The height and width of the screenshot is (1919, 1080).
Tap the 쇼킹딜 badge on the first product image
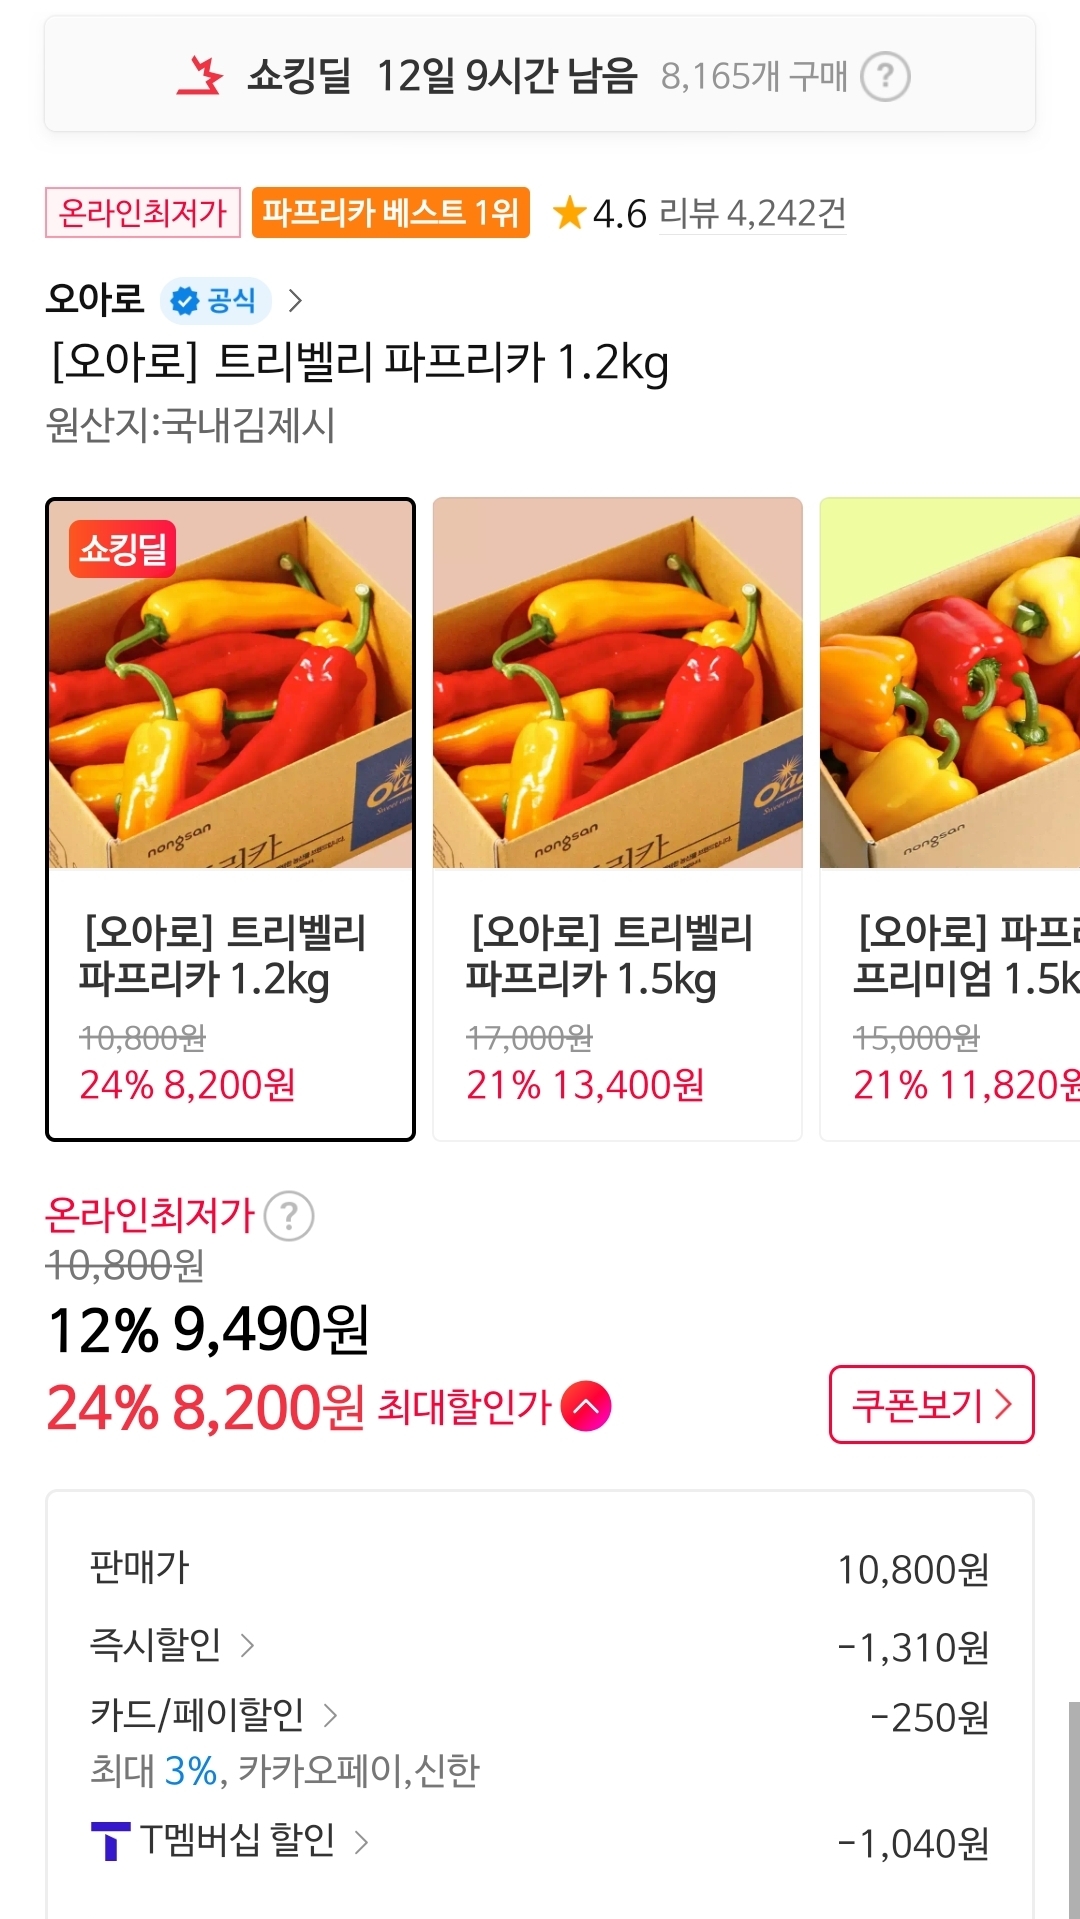[123, 549]
